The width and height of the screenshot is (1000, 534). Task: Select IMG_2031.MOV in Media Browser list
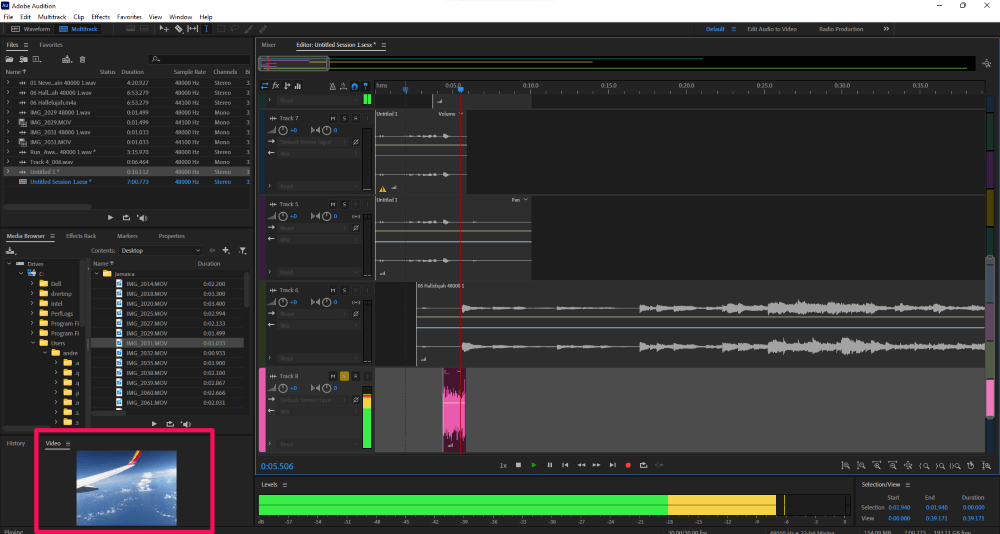pos(167,343)
